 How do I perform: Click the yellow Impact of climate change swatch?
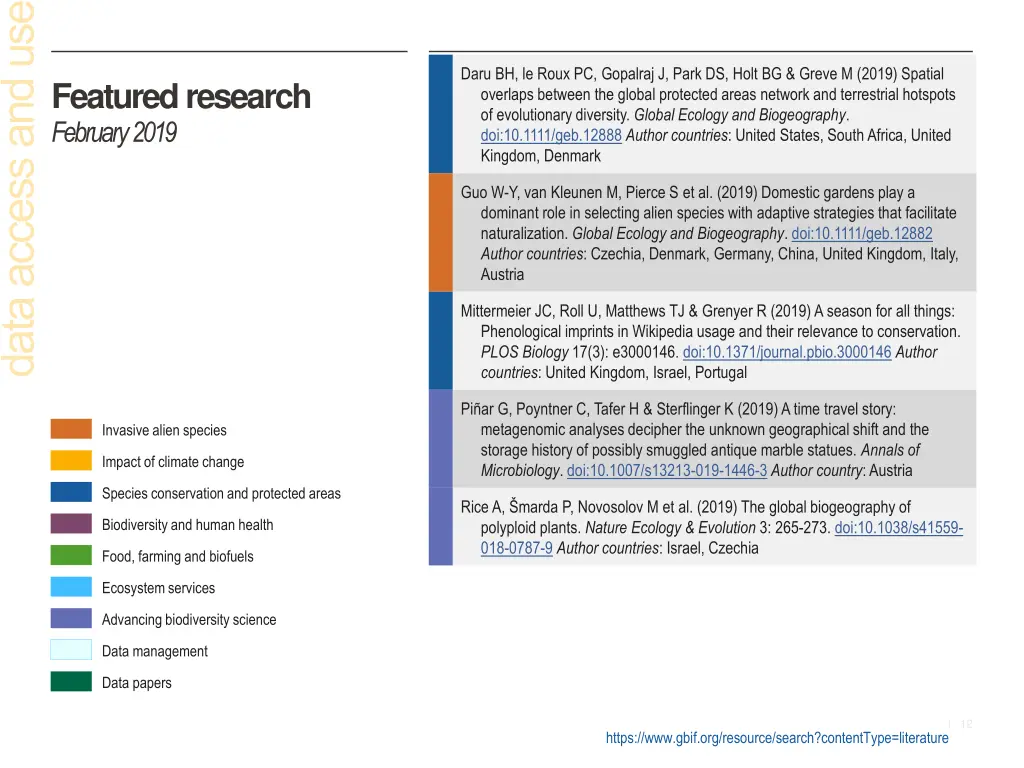pos(71,461)
